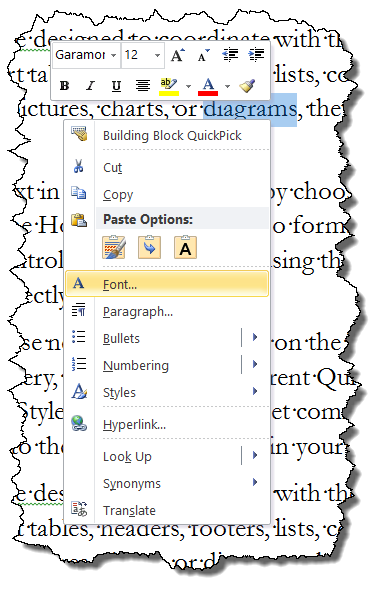Click the Translate icon
The width and height of the screenshot is (382, 591).
tap(79, 508)
